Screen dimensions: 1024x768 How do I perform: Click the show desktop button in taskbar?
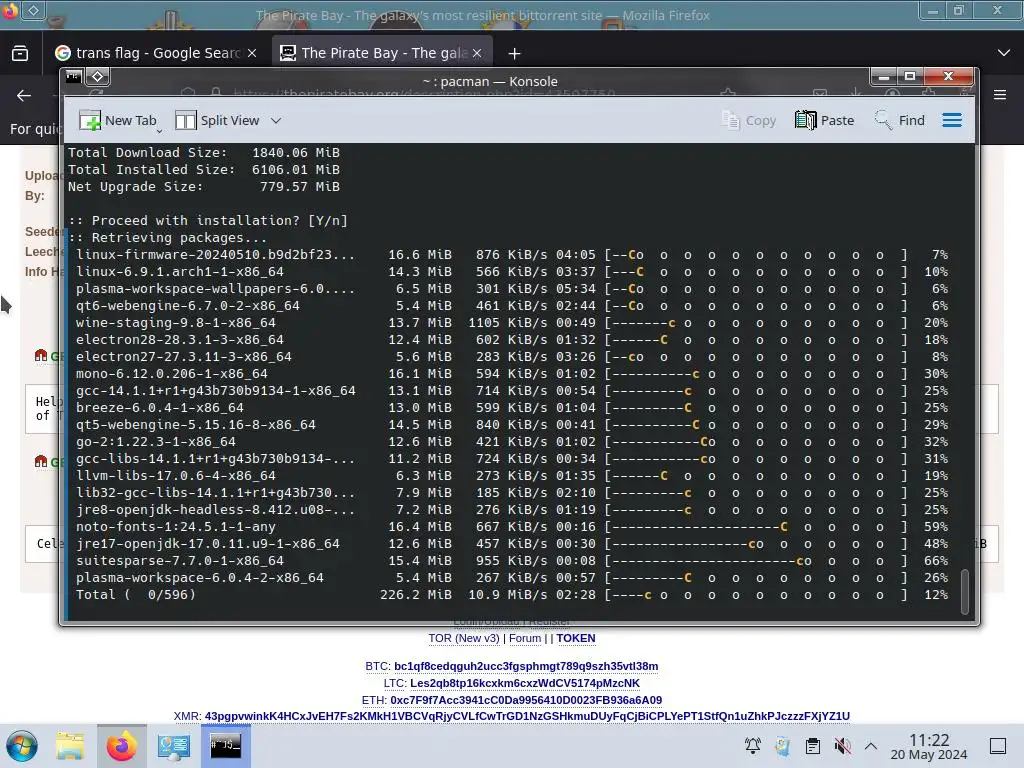998,746
